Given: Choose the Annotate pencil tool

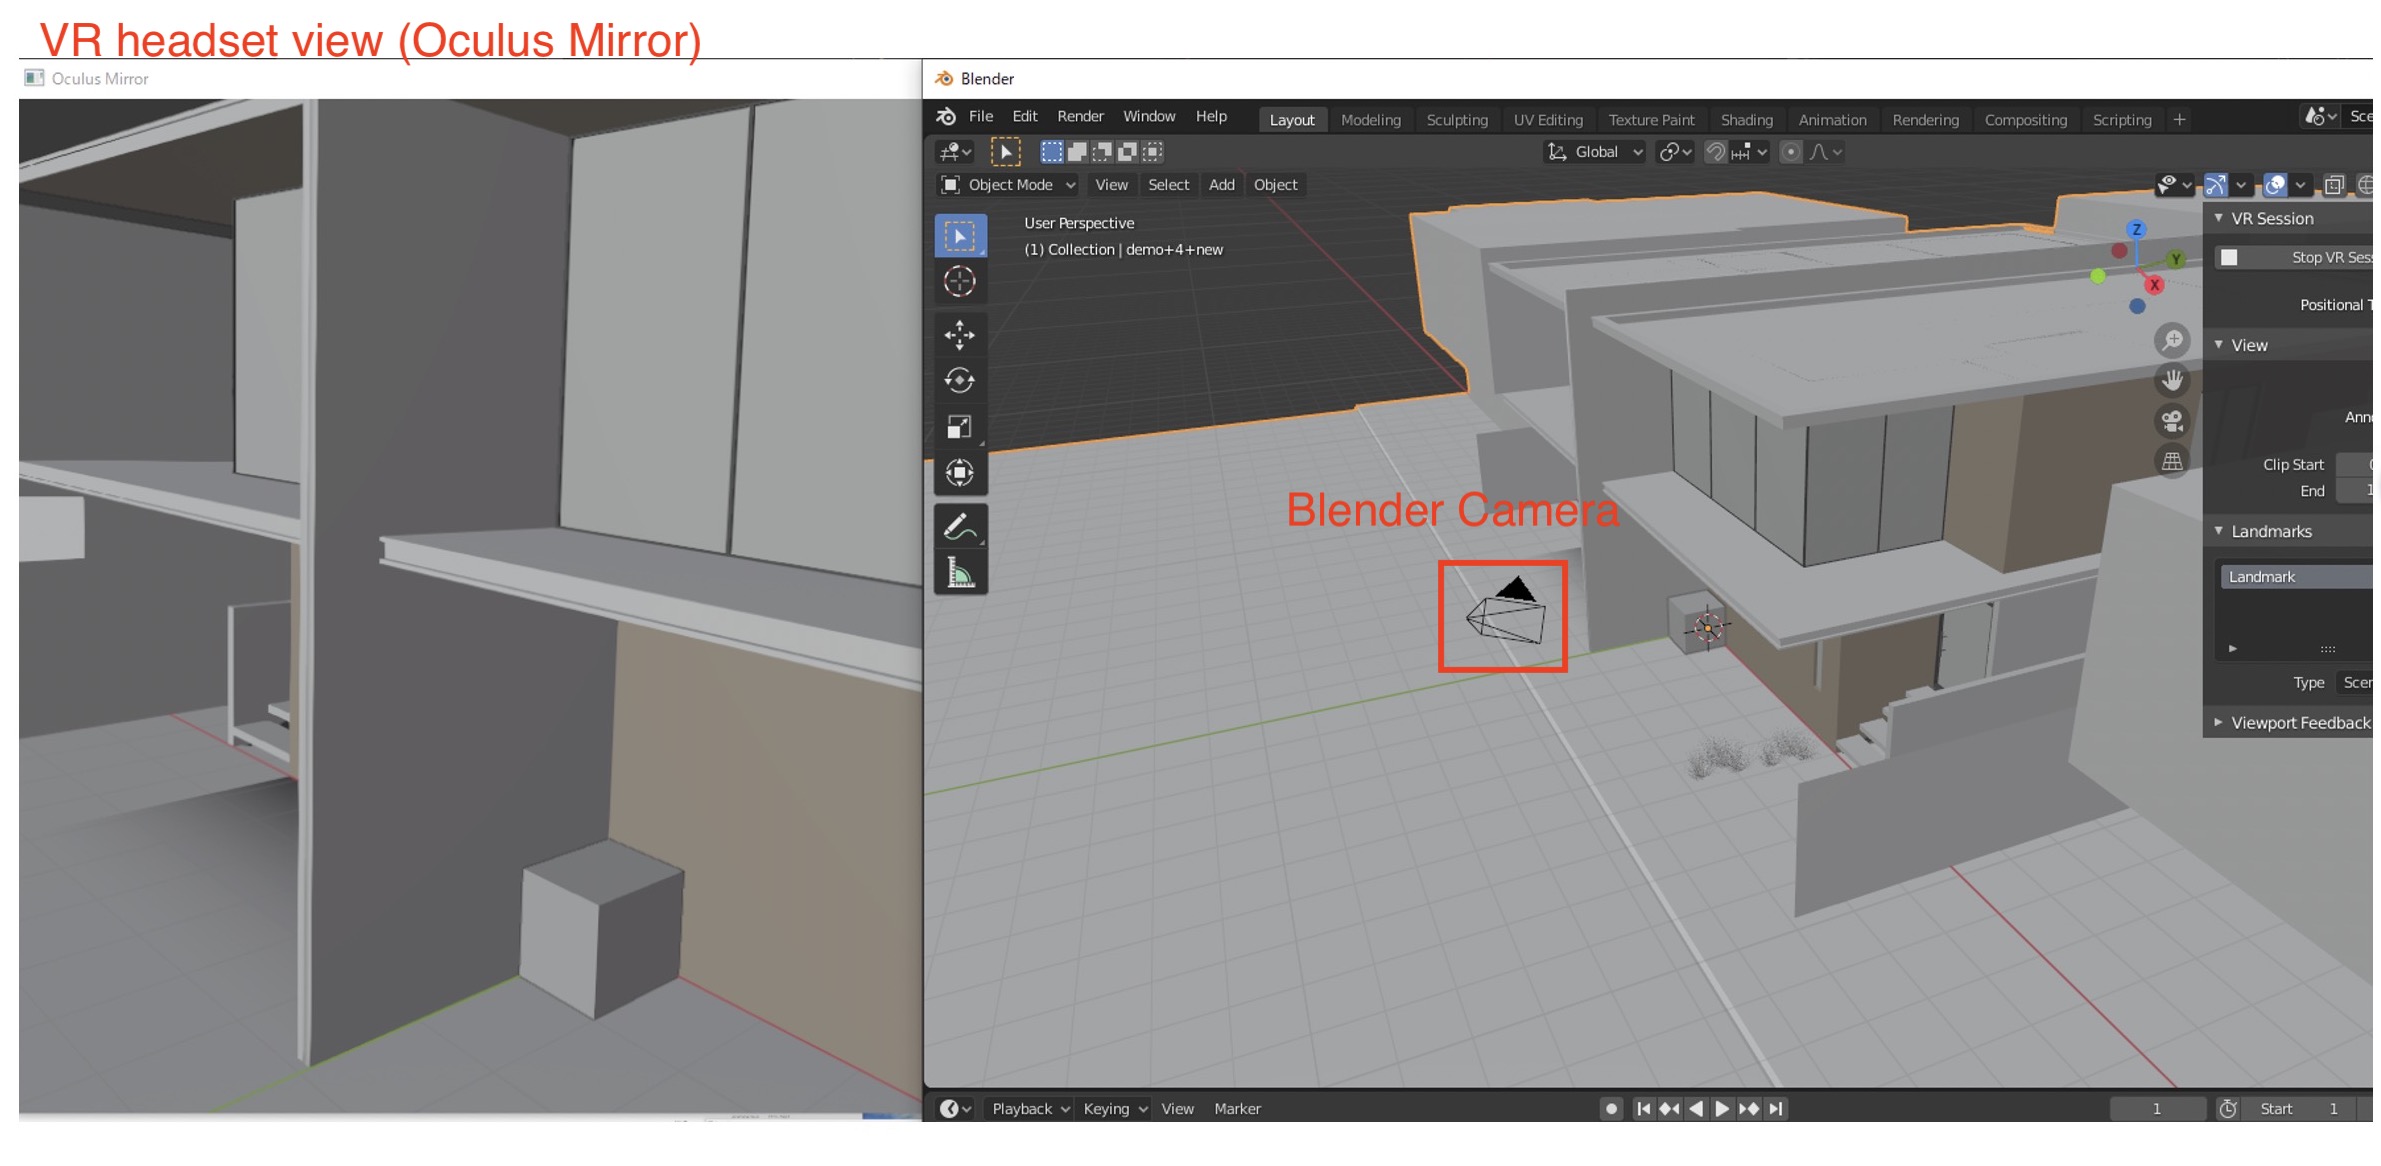Looking at the screenshot, I should (960, 526).
